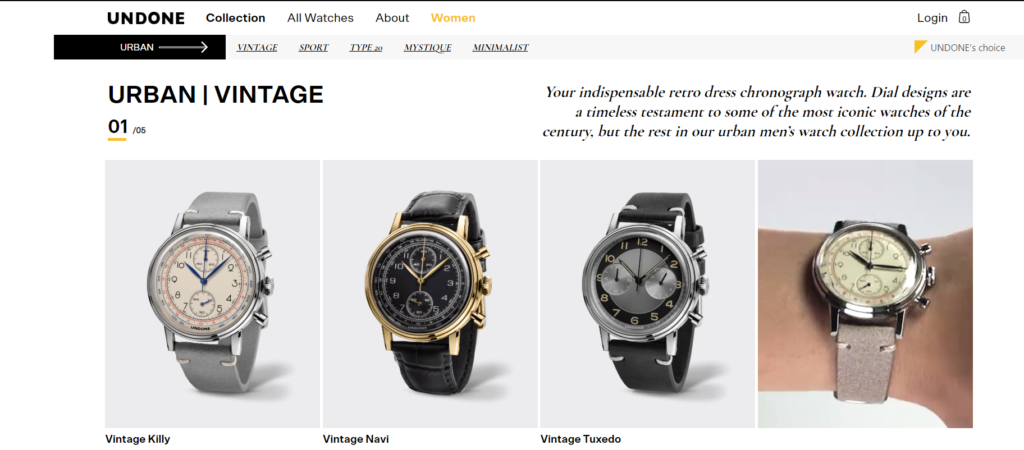Click the yellow UNDONE's choice flag icon
The image size is (1024, 450).
(920, 47)
